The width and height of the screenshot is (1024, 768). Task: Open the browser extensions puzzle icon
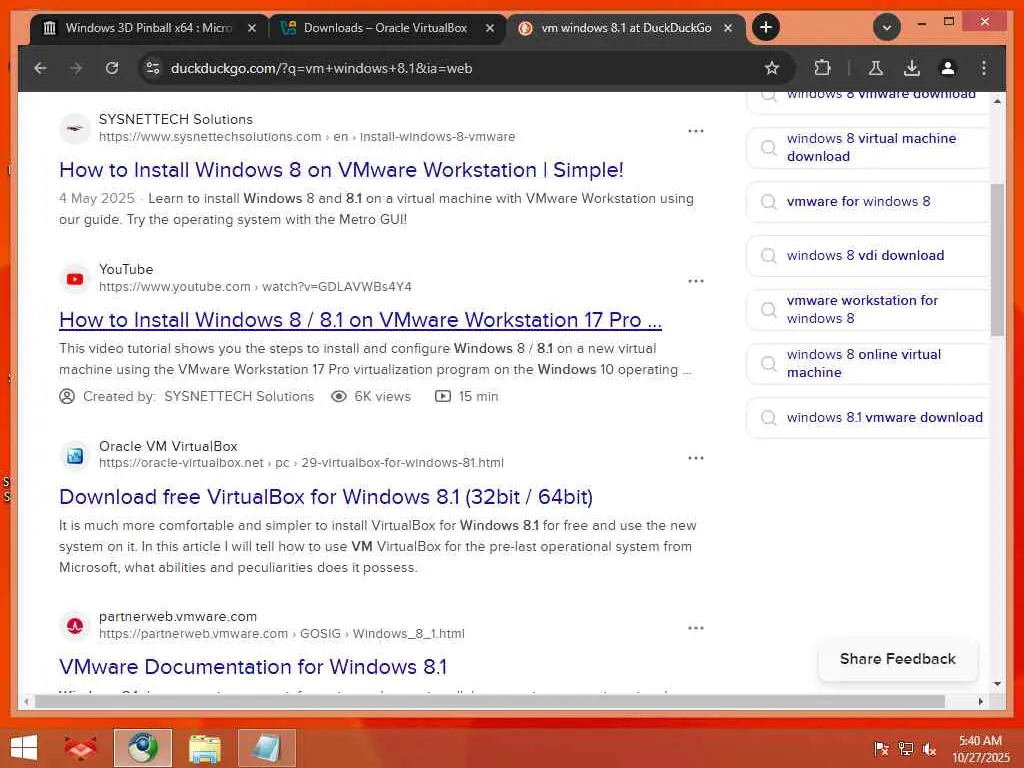(x=822, y=68)
